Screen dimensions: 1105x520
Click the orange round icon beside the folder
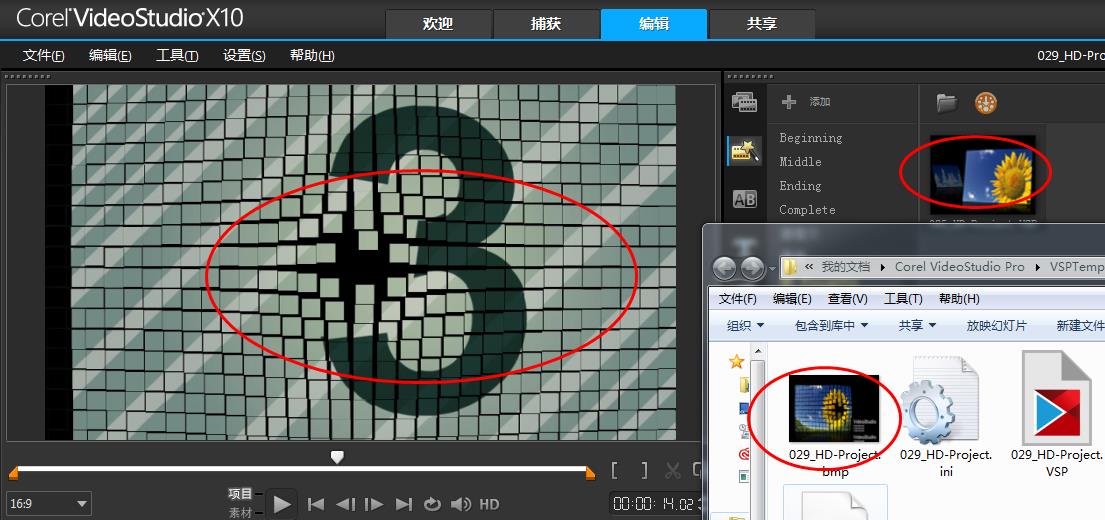987,104
